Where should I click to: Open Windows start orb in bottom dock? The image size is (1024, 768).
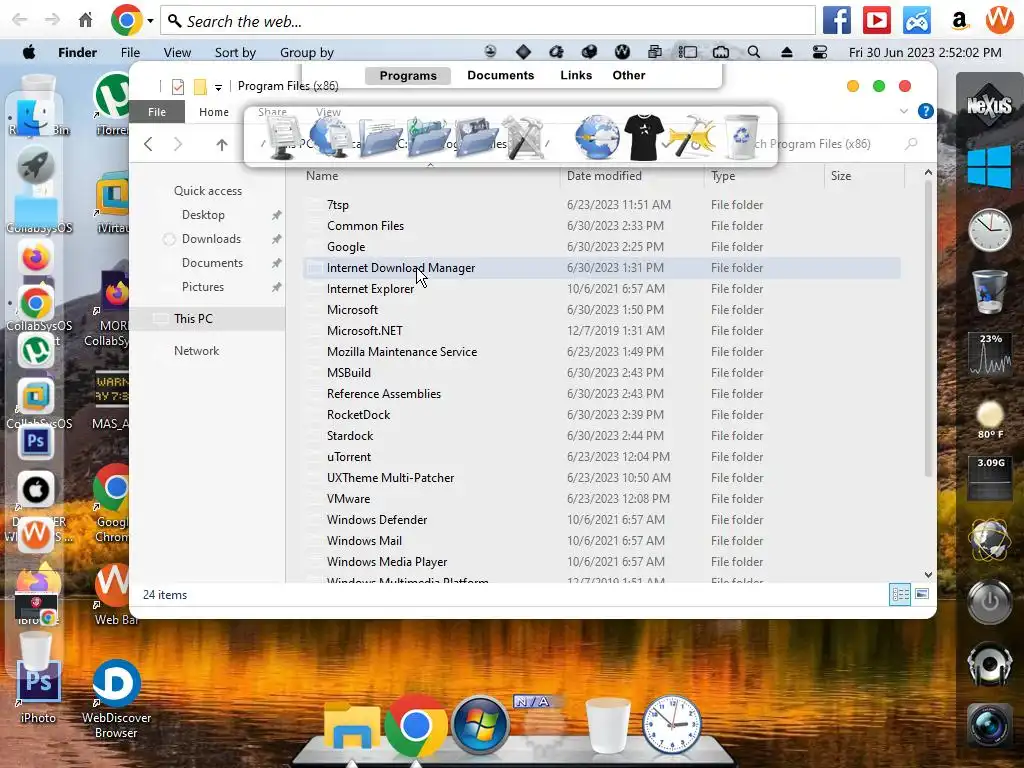click(x=480, y=725)
